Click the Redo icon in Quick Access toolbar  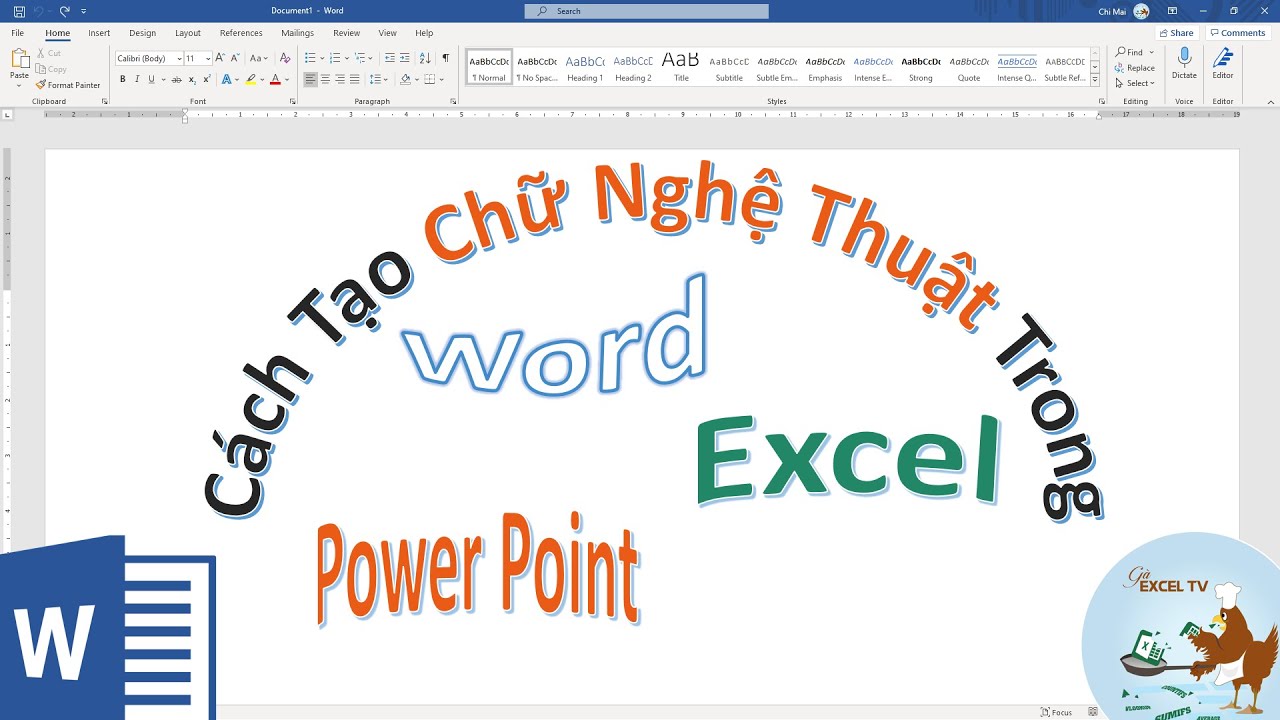[x=64, y=11]
